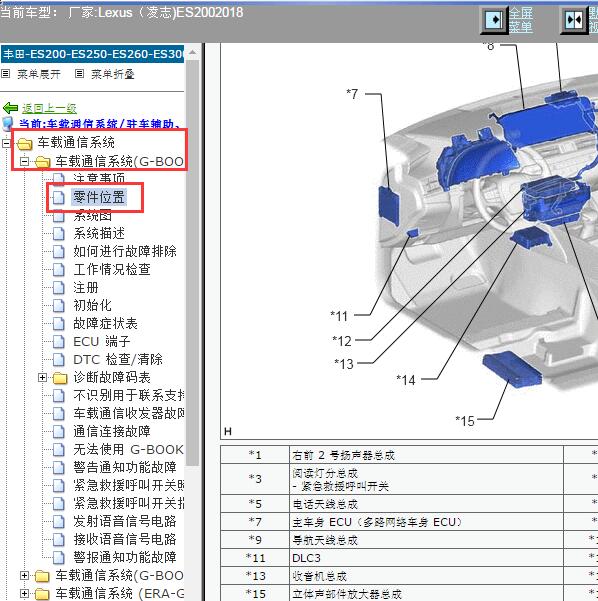Expand the 诊断故障码表 folder
Screen dimensions: 598x601
(42, 378)
